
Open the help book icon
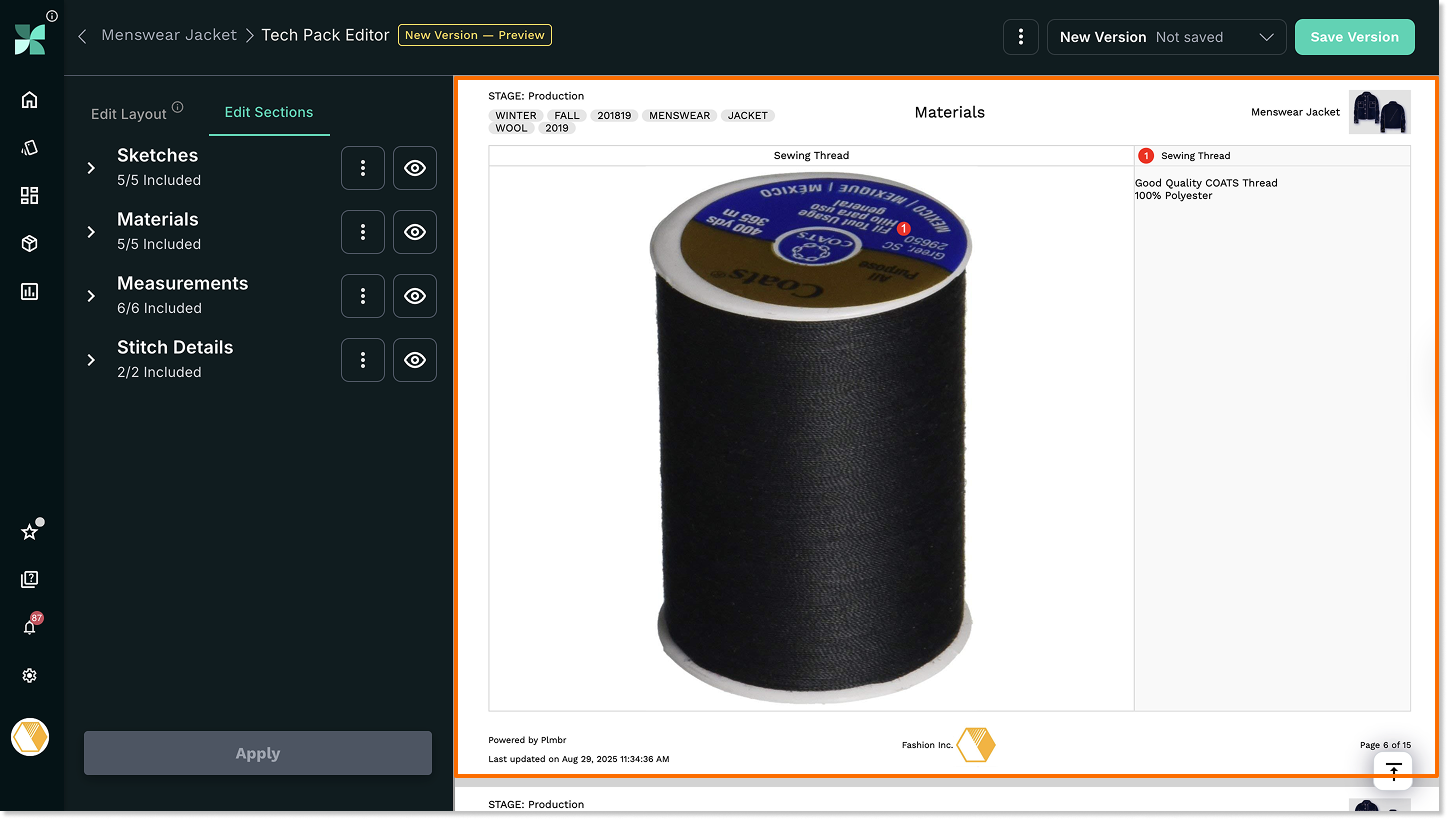29,579
